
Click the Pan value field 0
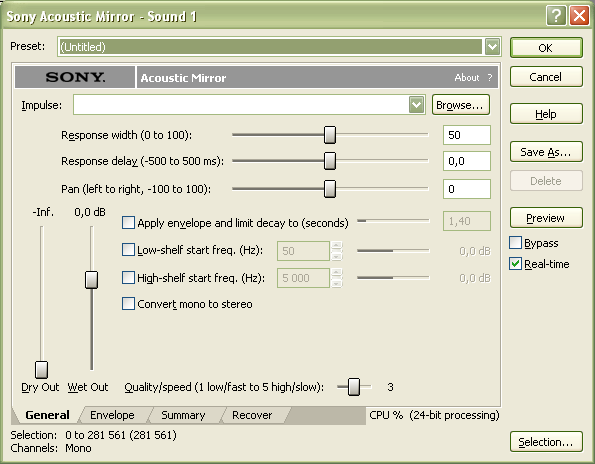(467, 189)
